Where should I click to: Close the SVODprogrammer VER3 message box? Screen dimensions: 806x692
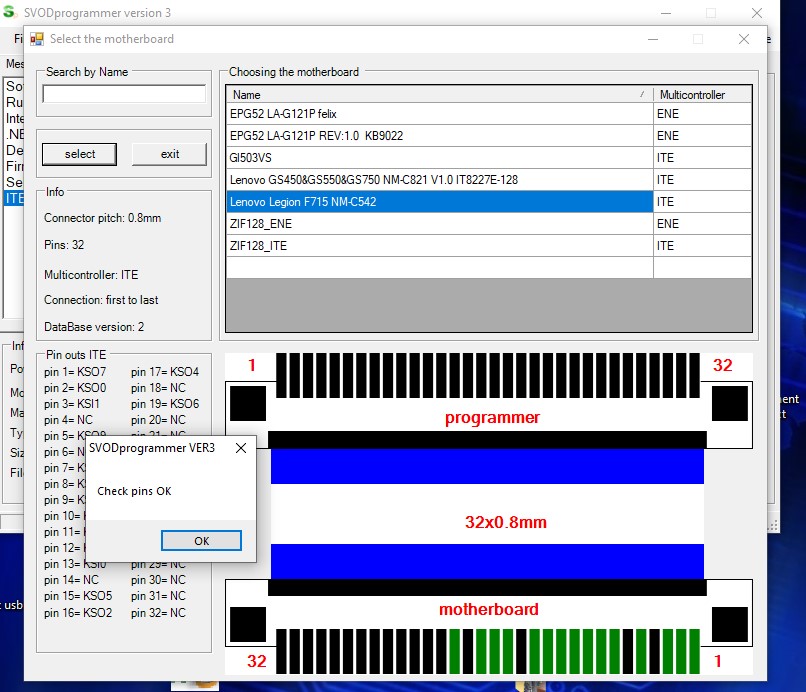tap(241, 448)
